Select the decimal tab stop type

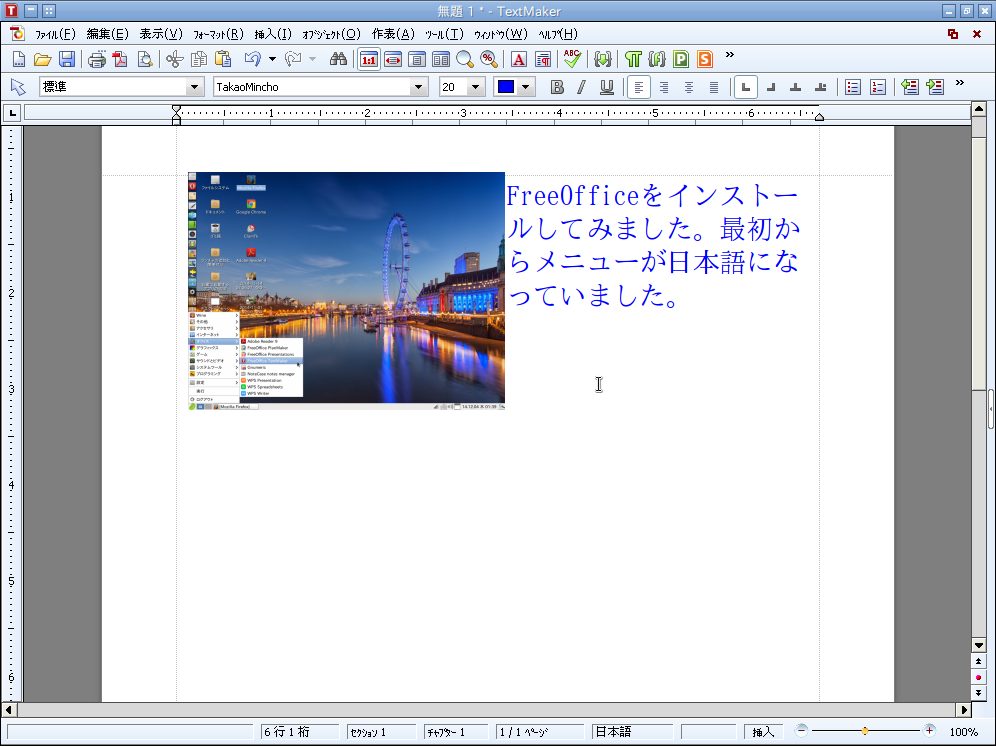[x=821, y=87]
